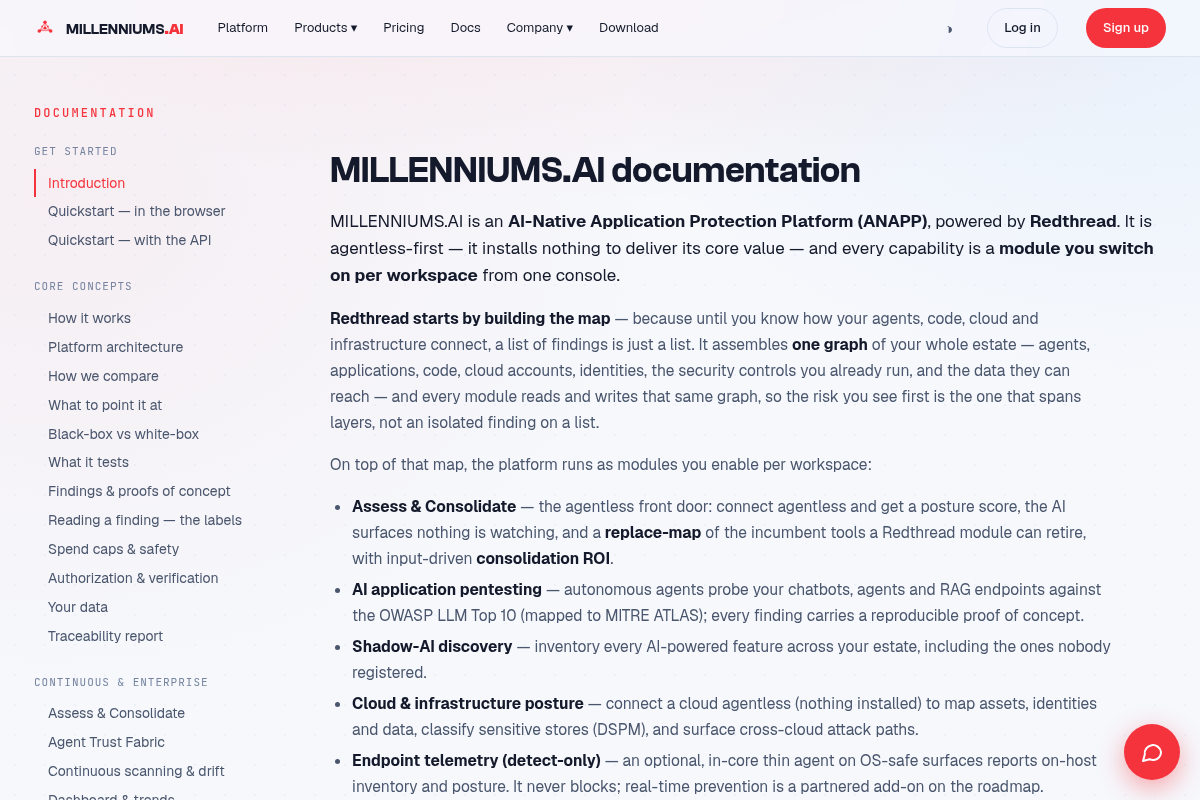The height and width of the screenshot is (800, 1200).
Task: Open the How we compare page
Action: (104, 376)
